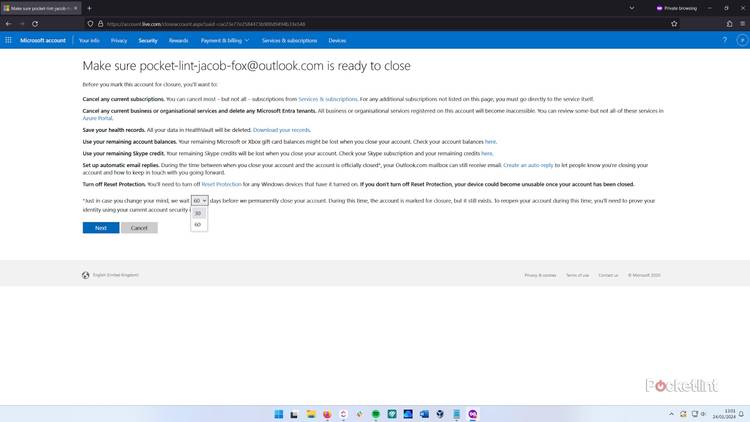
Task: Open the Spotify green taskbar icon
Action: 376,414
